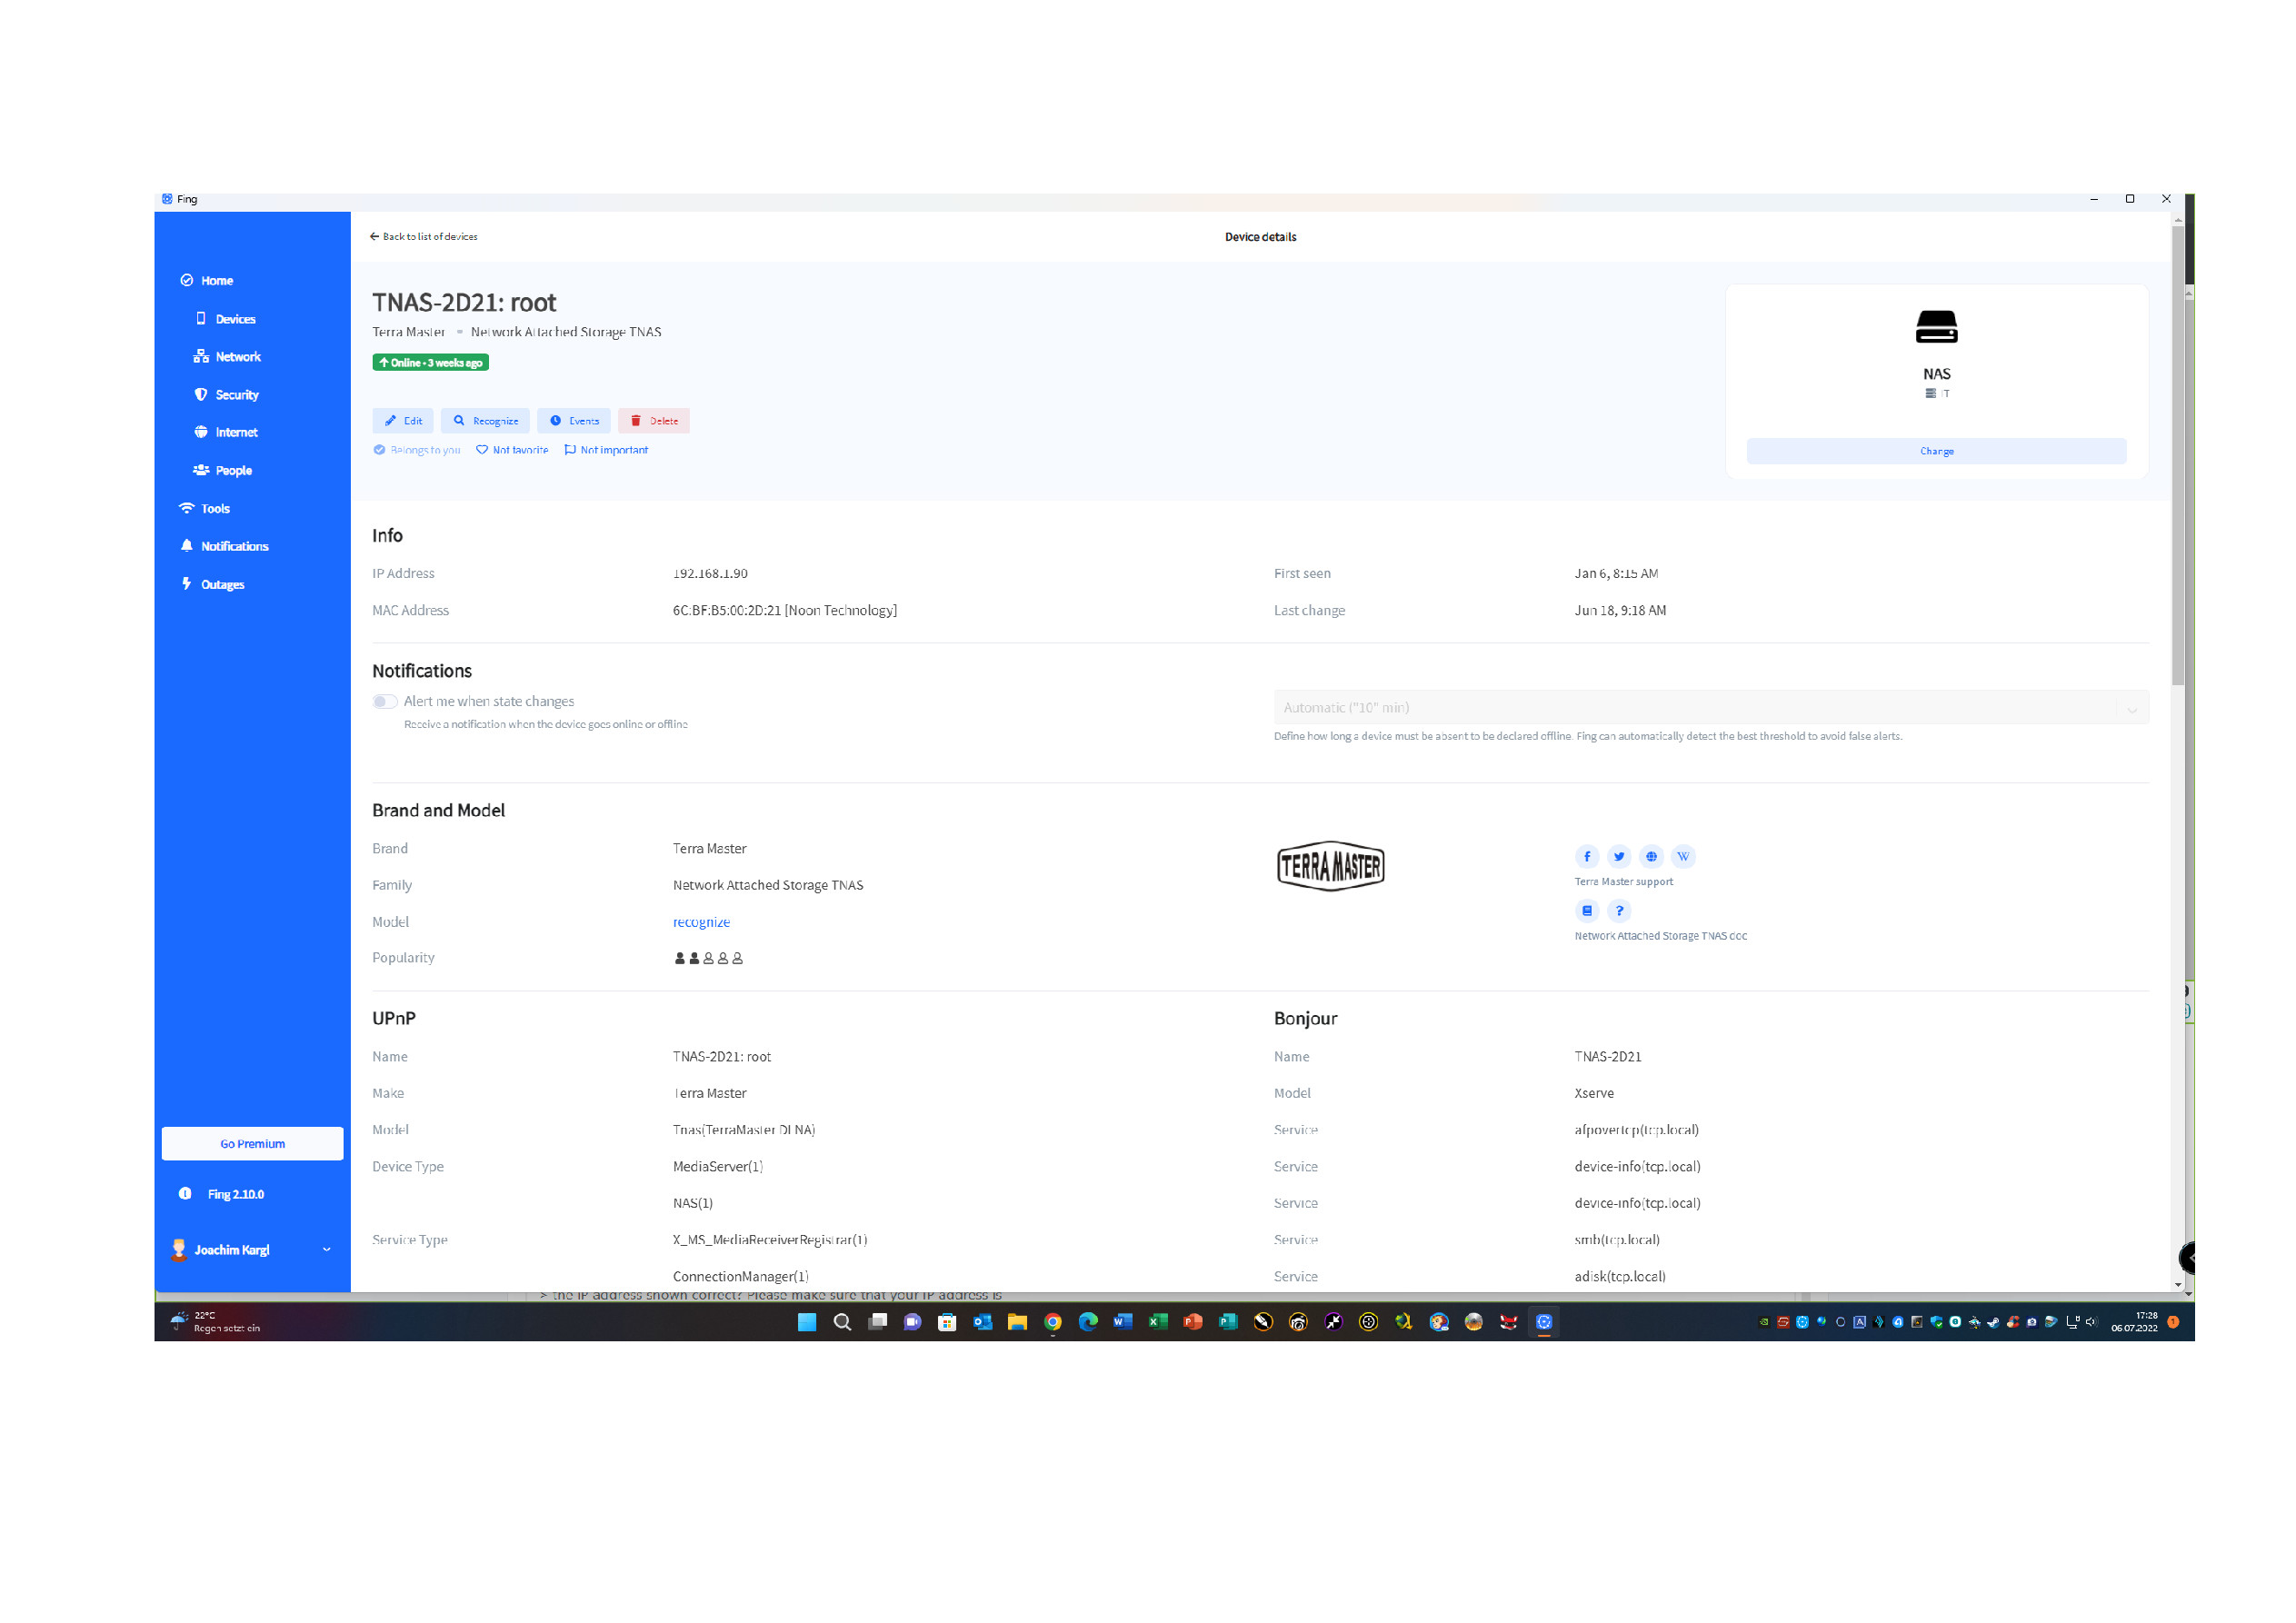The width and height of the screenshot is (2296, 1623).
Task: Click the volume tray icon
Action: 2090,1322
